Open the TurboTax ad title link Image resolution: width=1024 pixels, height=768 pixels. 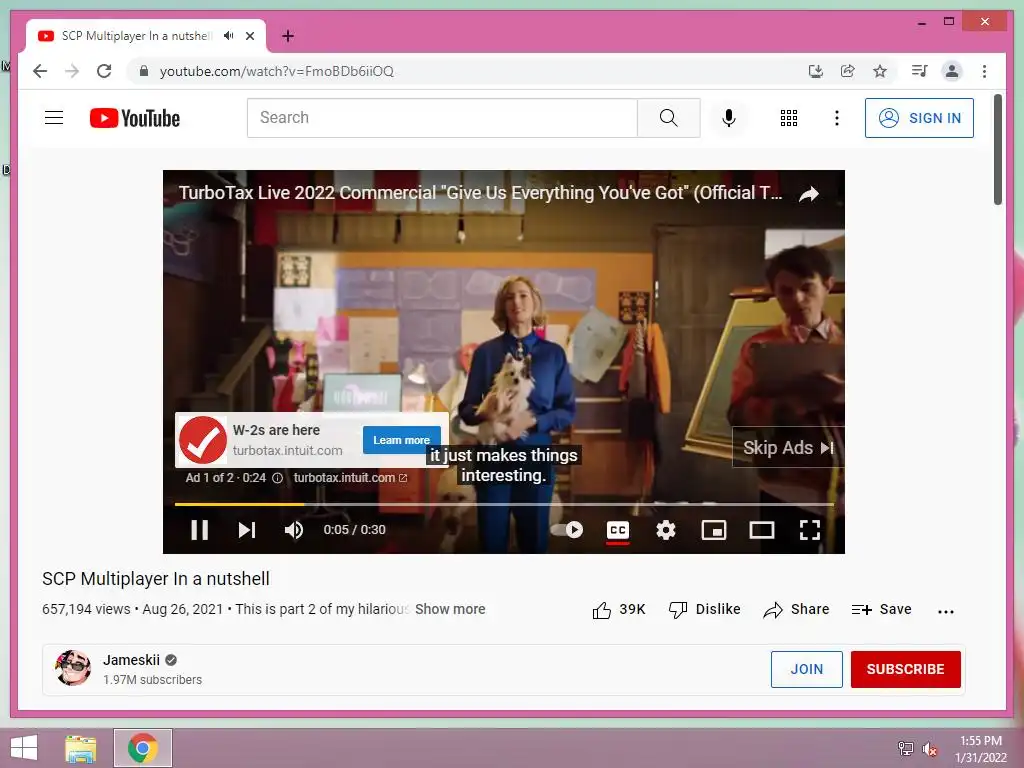coord(480,193)
